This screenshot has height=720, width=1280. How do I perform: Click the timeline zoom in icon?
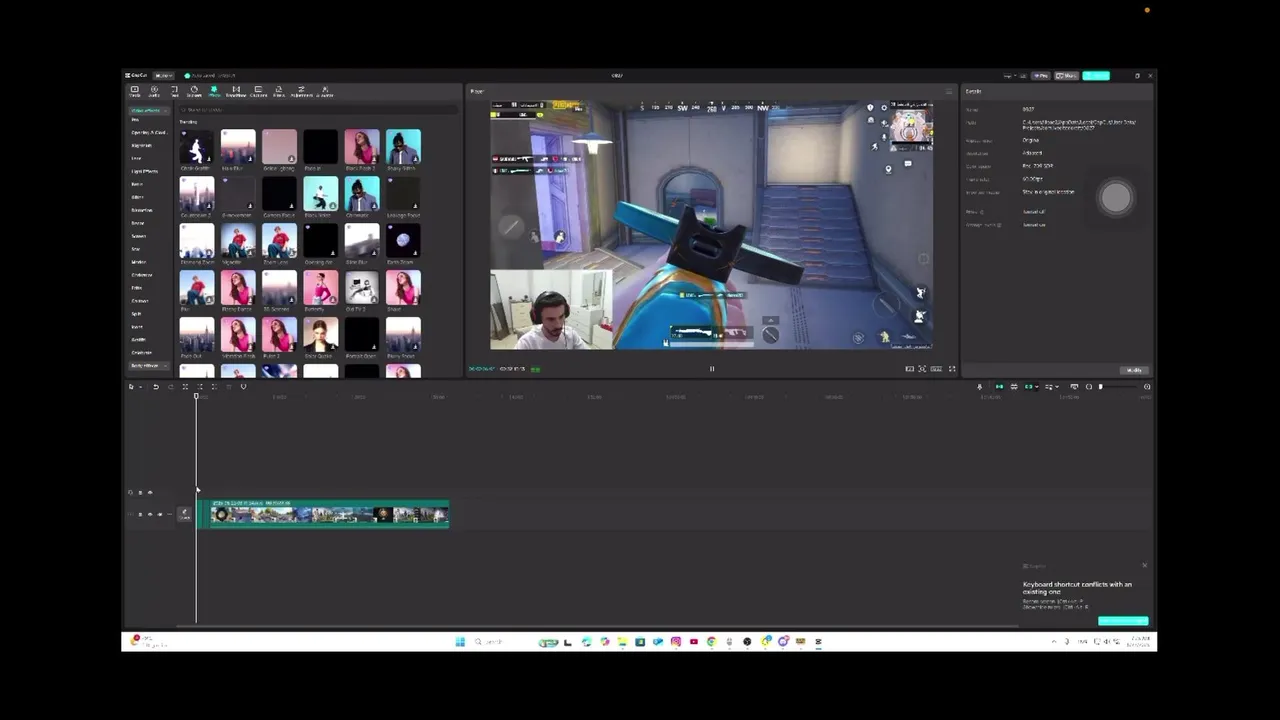coord(1147,387)
